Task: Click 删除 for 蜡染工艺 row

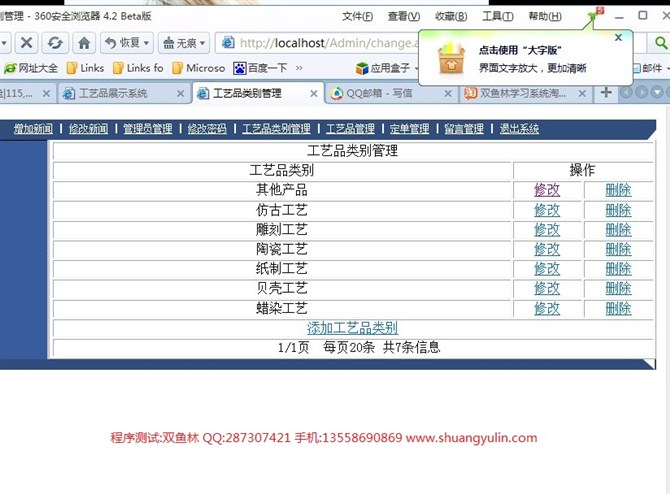Action: pos(618,309)
